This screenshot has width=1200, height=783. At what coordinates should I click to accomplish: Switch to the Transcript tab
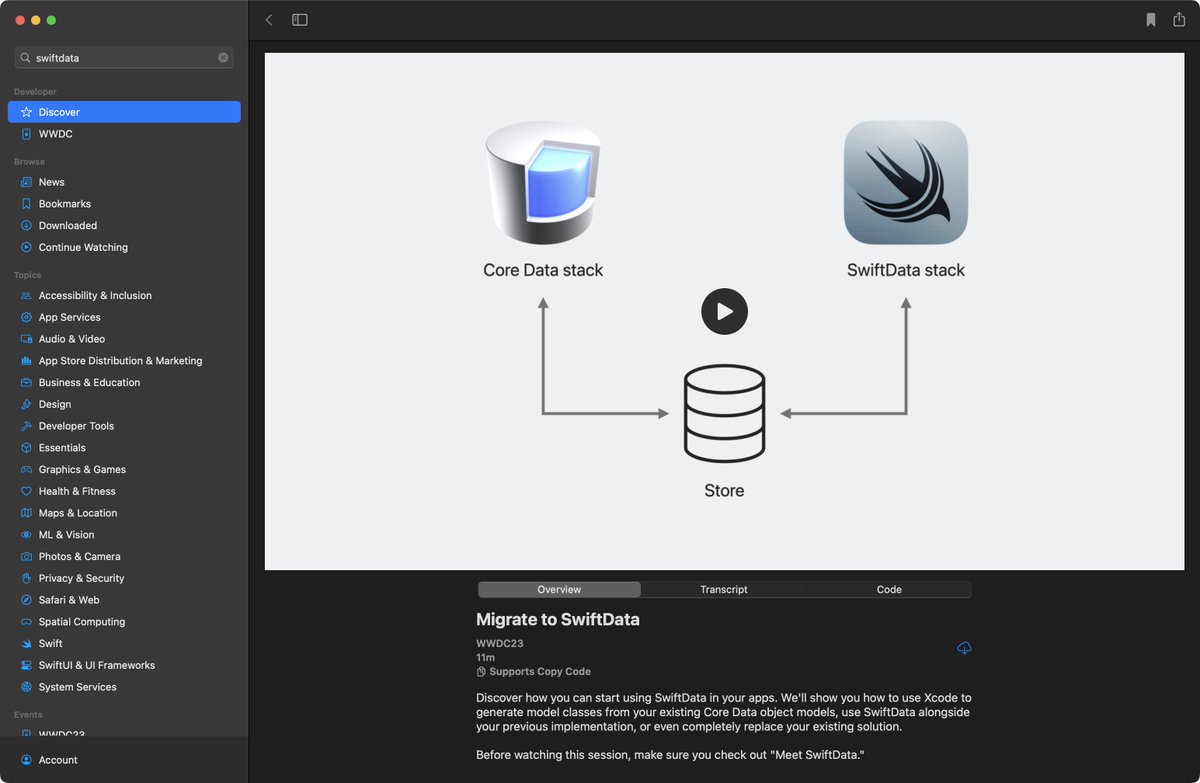pyautogui.click(x=724, y=590)
